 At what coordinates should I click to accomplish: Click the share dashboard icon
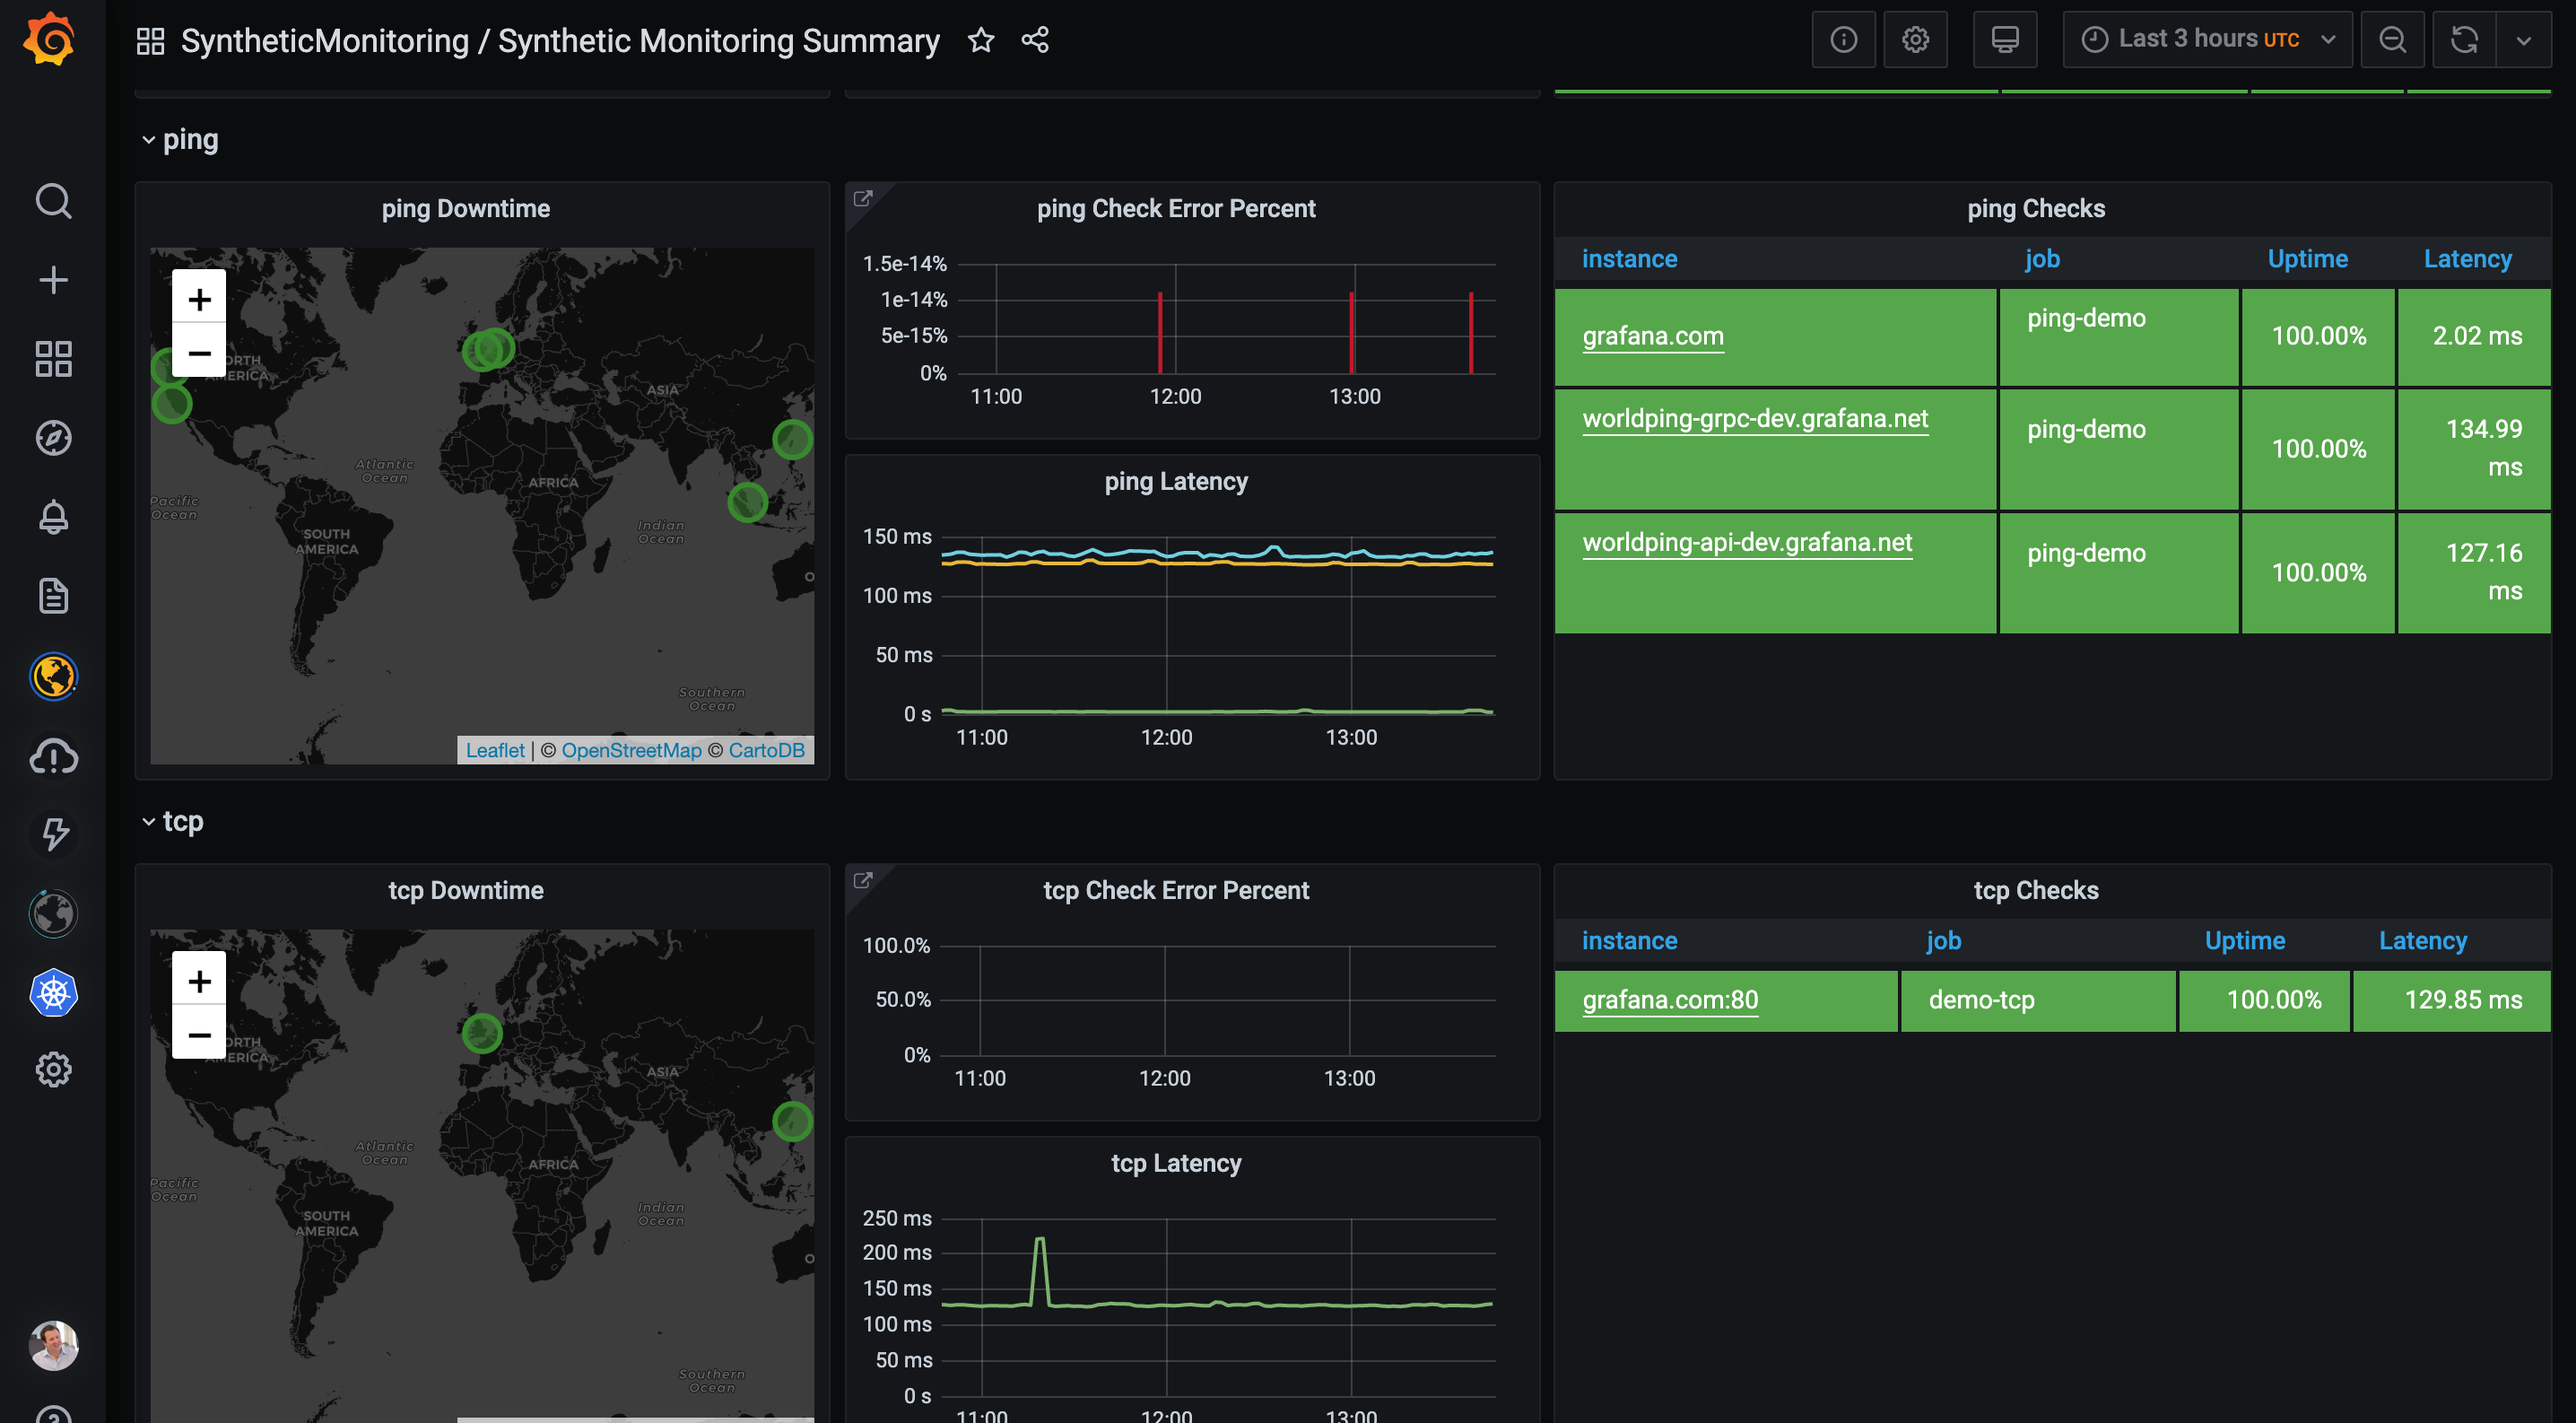tap(1035, 40)
